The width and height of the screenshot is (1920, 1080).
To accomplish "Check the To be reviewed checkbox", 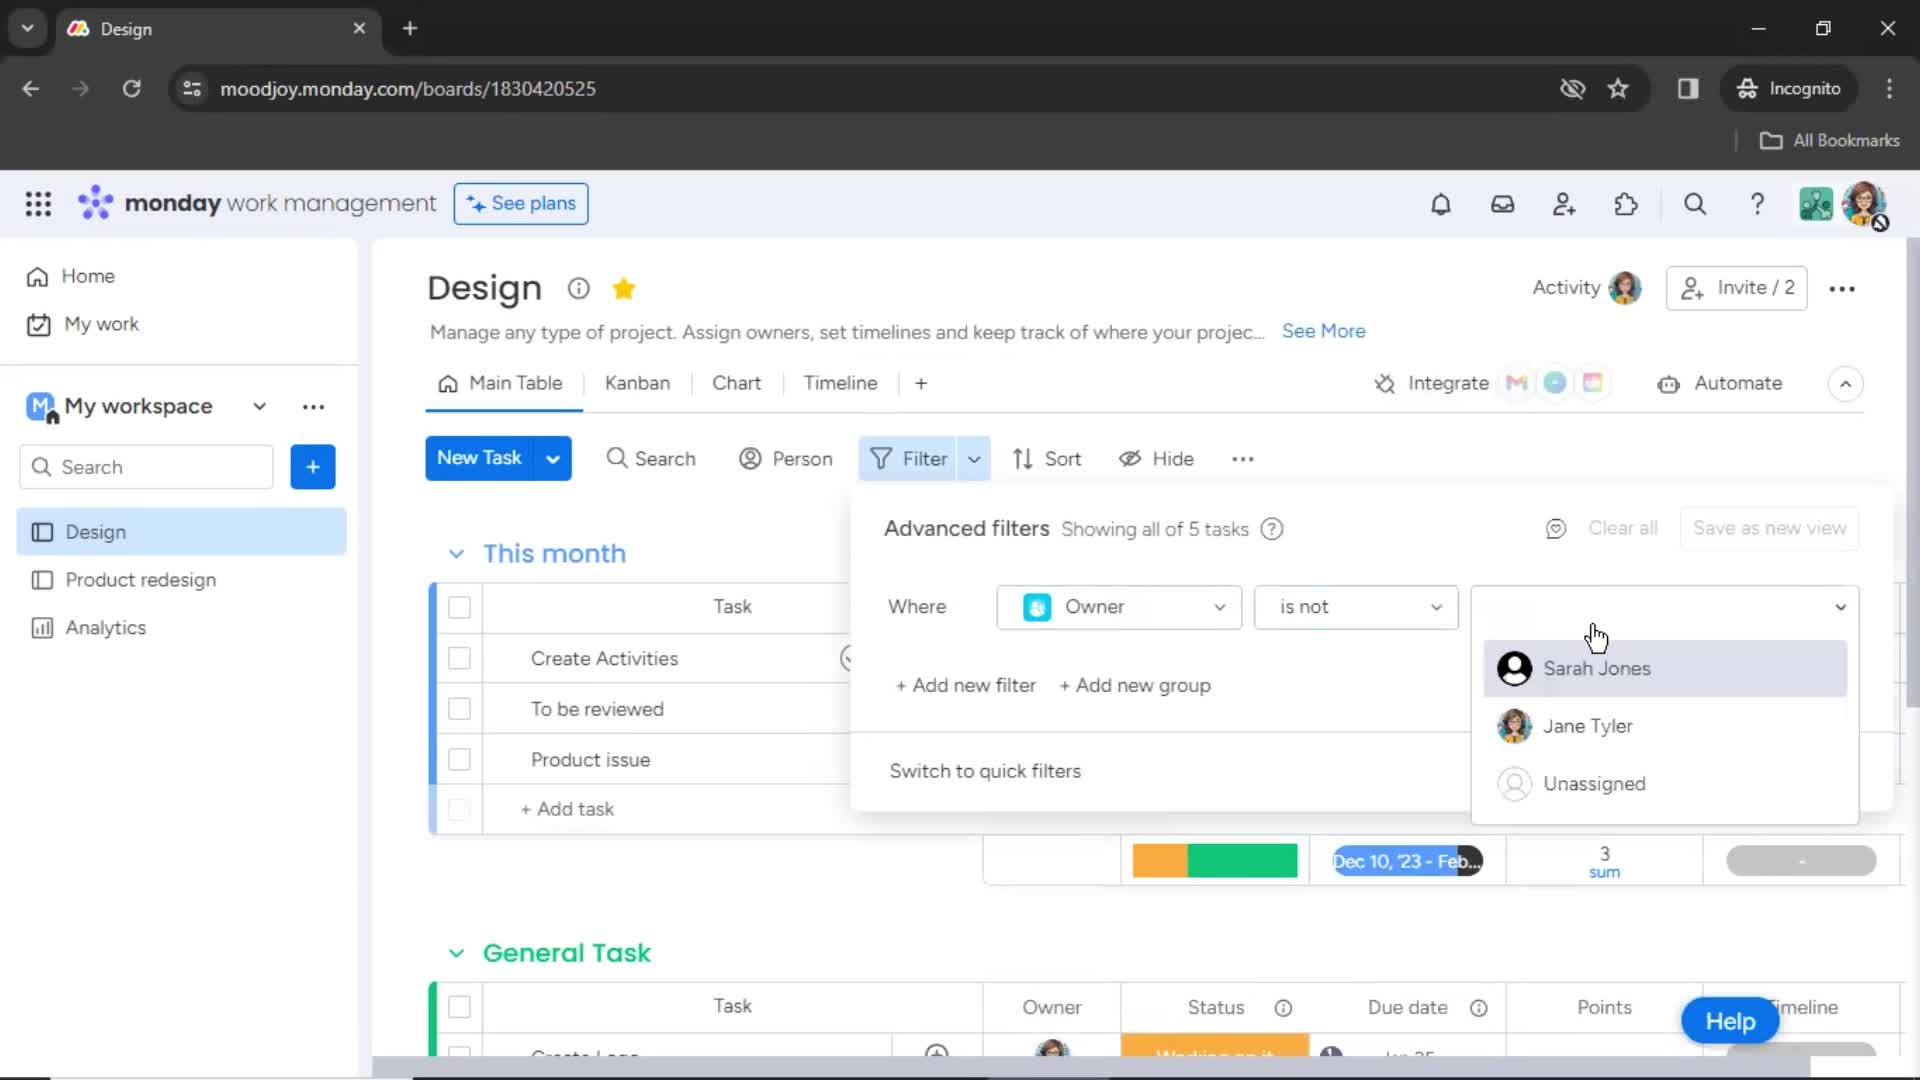I will tap(459, 709).
